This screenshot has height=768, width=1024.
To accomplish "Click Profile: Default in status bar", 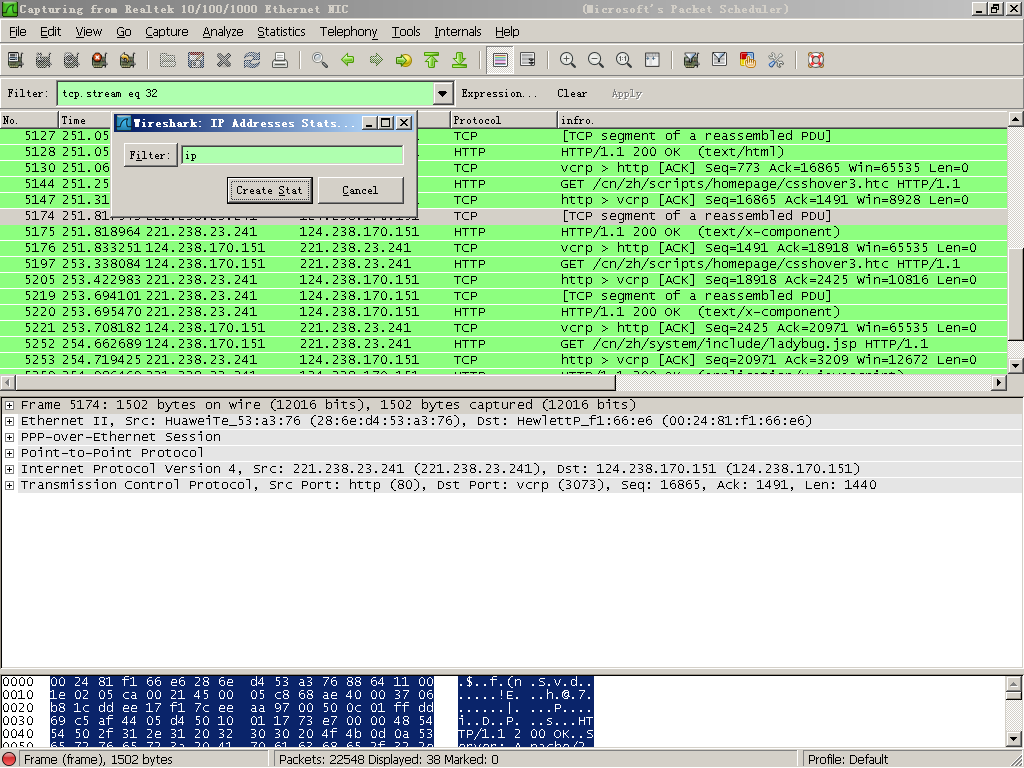I will click(x=848, y=760).
